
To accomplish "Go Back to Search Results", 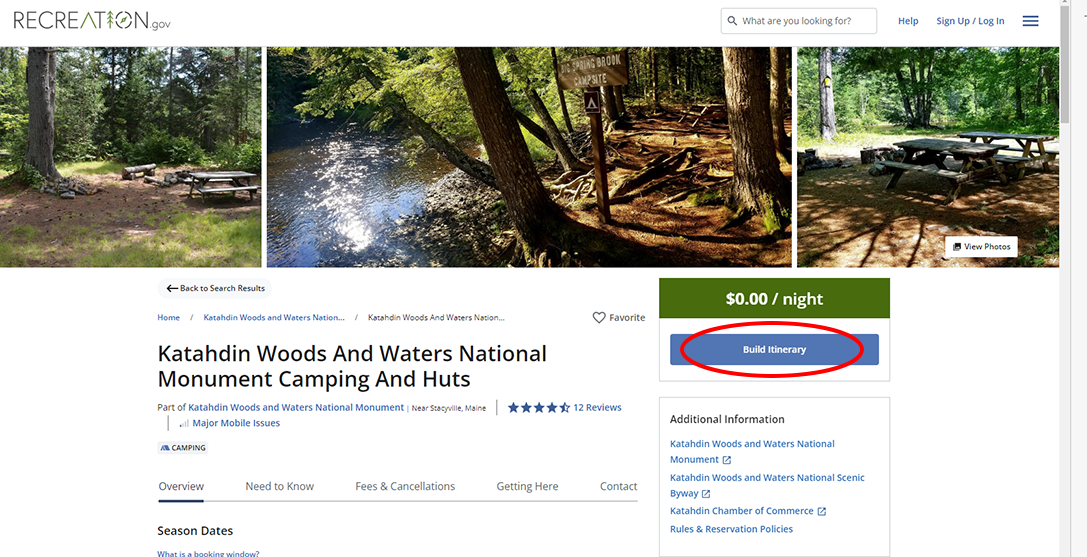I will [x=215, y=289].
